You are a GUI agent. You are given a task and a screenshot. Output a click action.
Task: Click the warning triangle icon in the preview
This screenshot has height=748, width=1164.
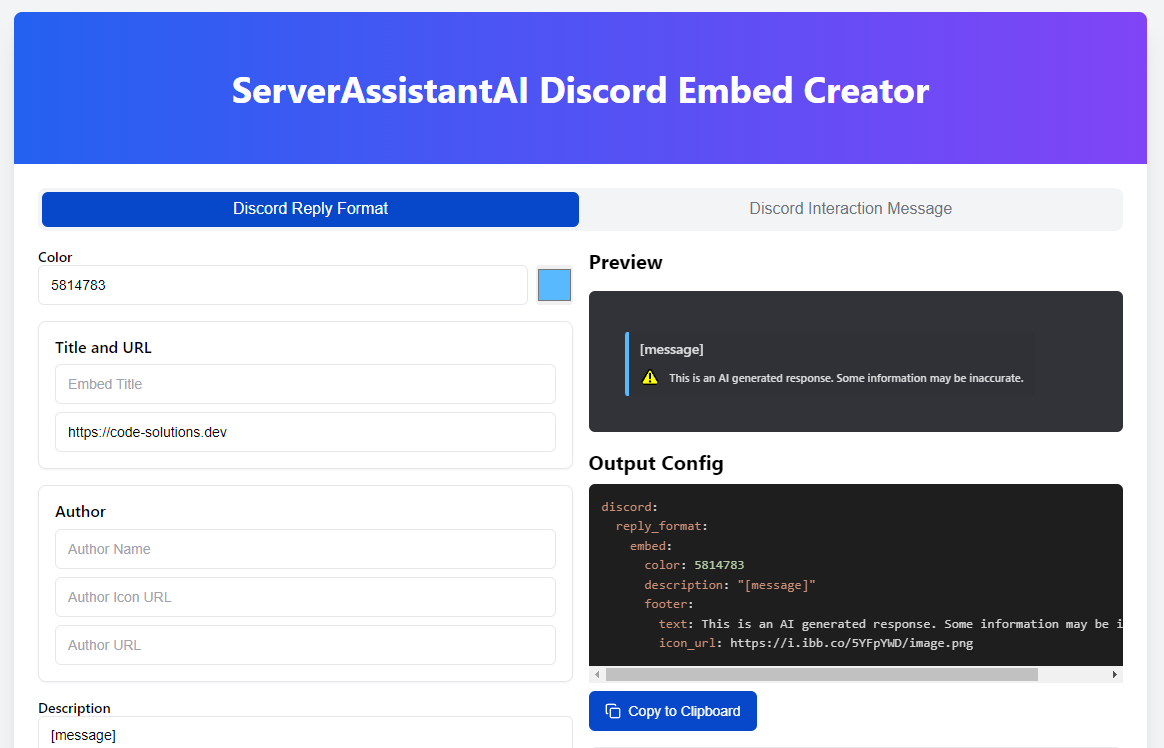pyautogui.click(x=648, y=378)
